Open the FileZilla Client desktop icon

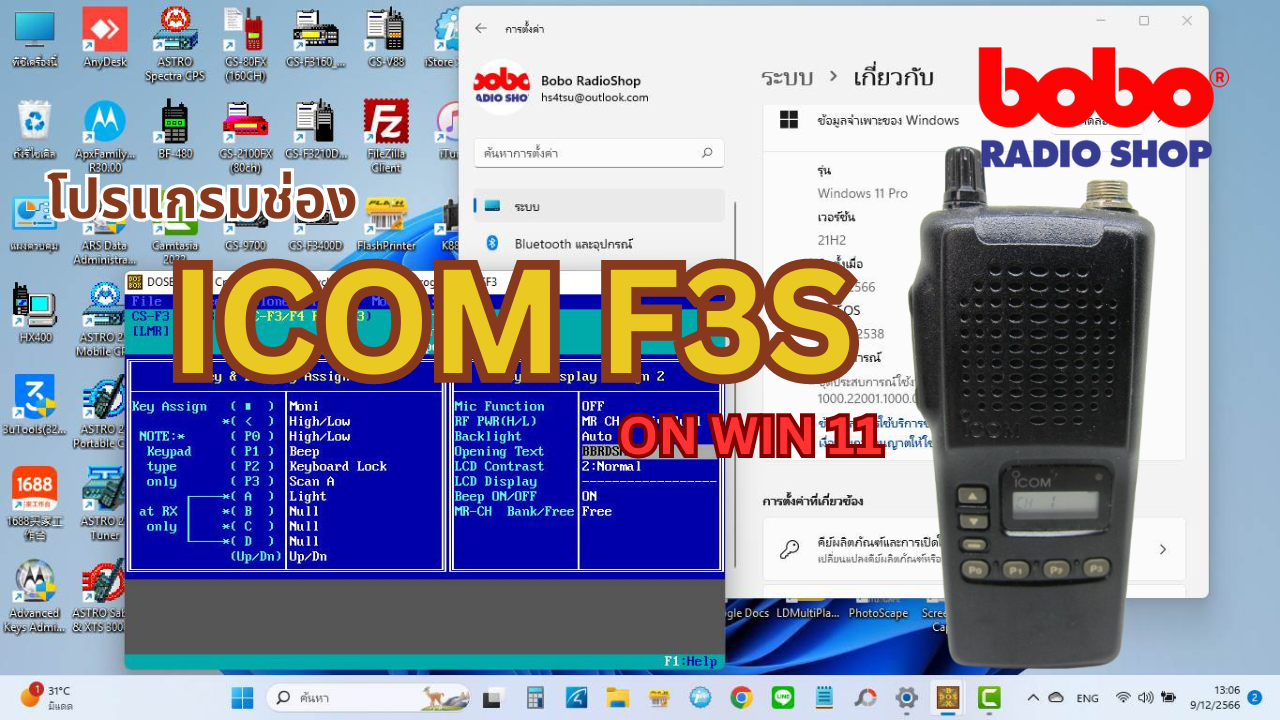(x=385, y=129)
